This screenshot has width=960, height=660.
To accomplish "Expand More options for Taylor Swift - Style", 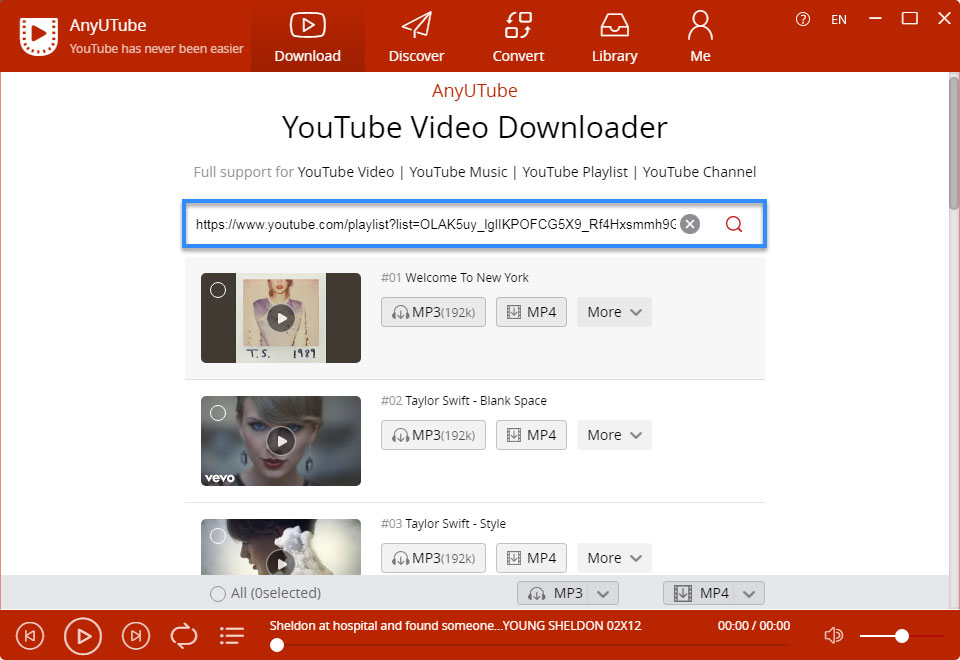I will tap(614, 558).
